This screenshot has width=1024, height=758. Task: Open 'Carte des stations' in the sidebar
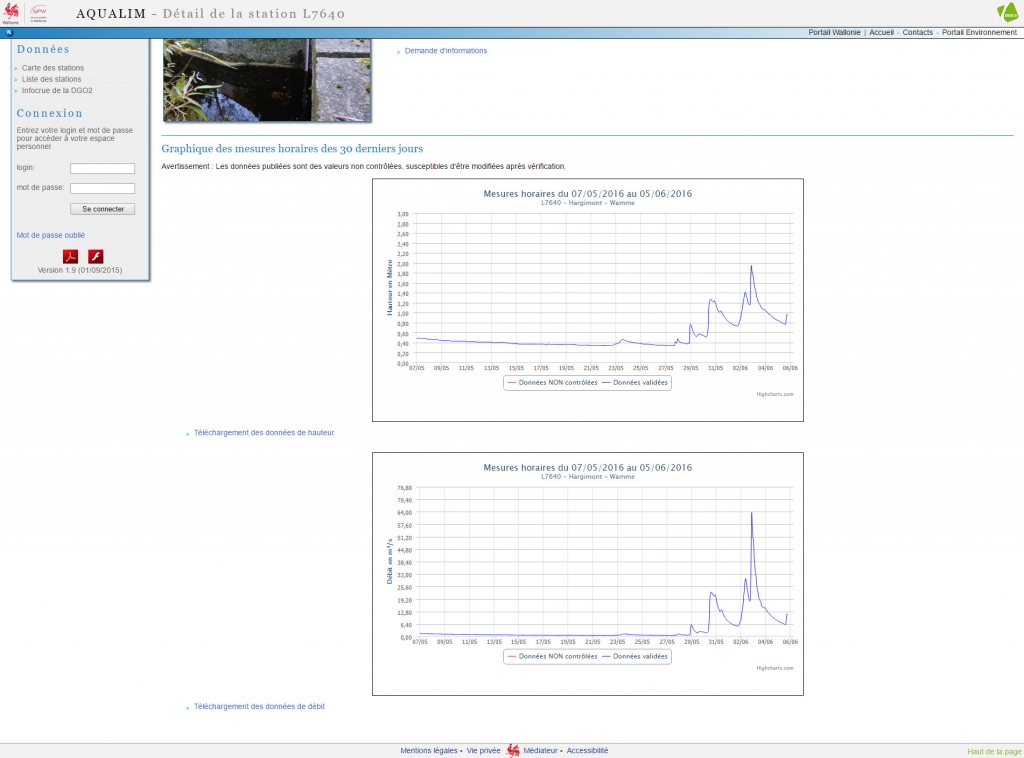click(x=53, y=68)
